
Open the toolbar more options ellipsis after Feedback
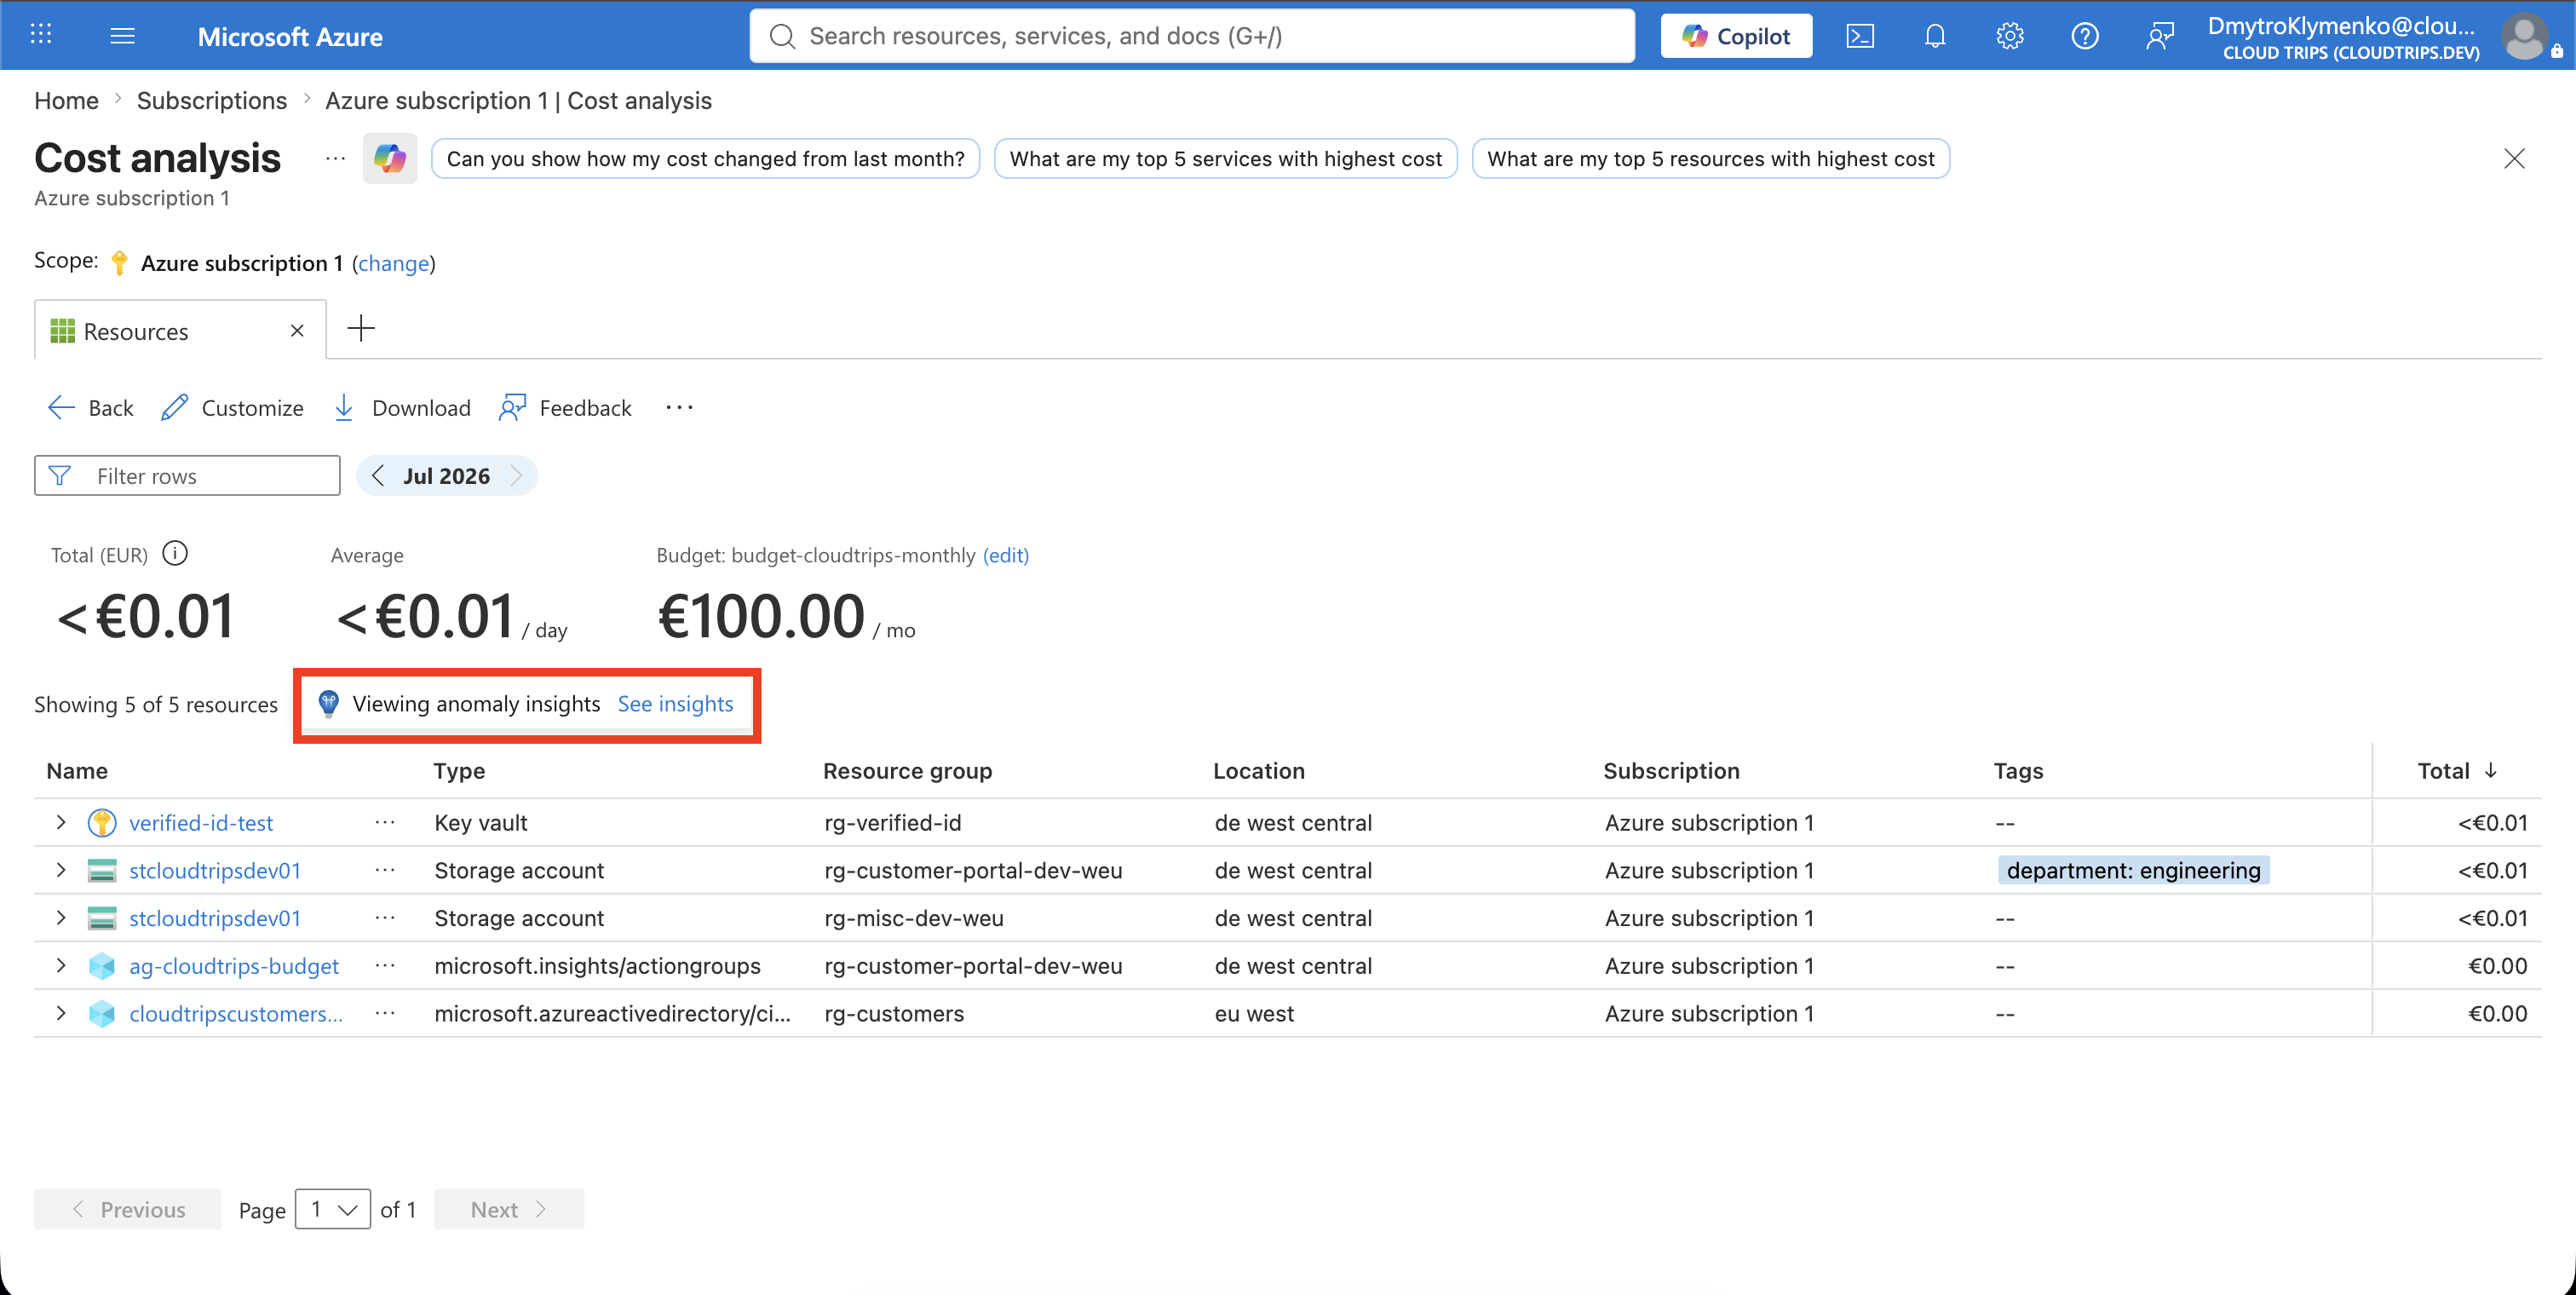click(679, 407)
